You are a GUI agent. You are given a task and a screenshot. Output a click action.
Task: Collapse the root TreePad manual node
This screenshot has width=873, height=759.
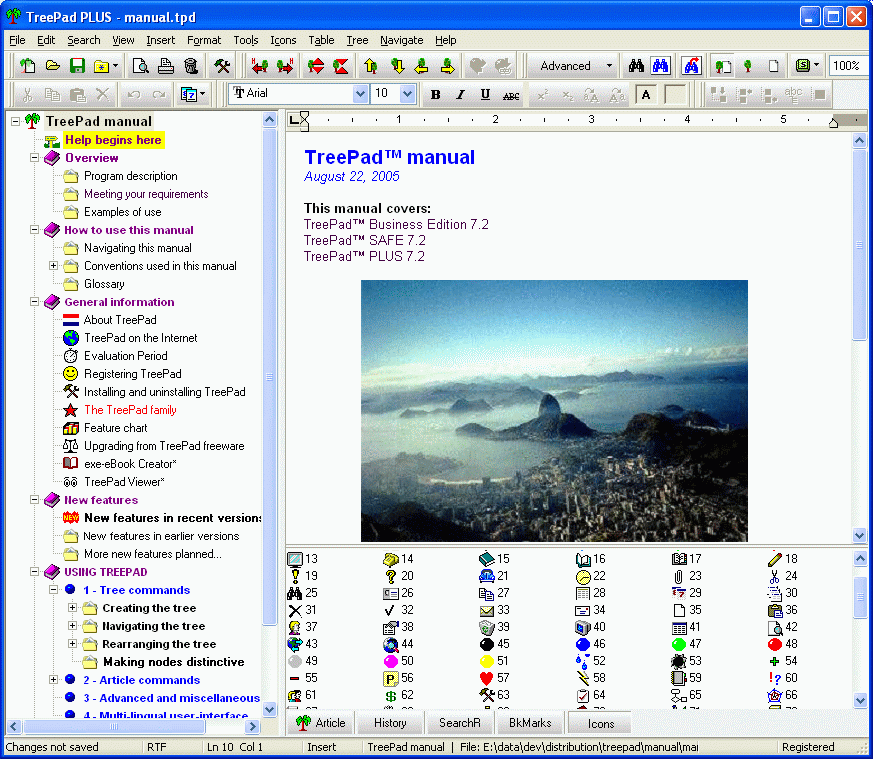(x=16, y=121)
